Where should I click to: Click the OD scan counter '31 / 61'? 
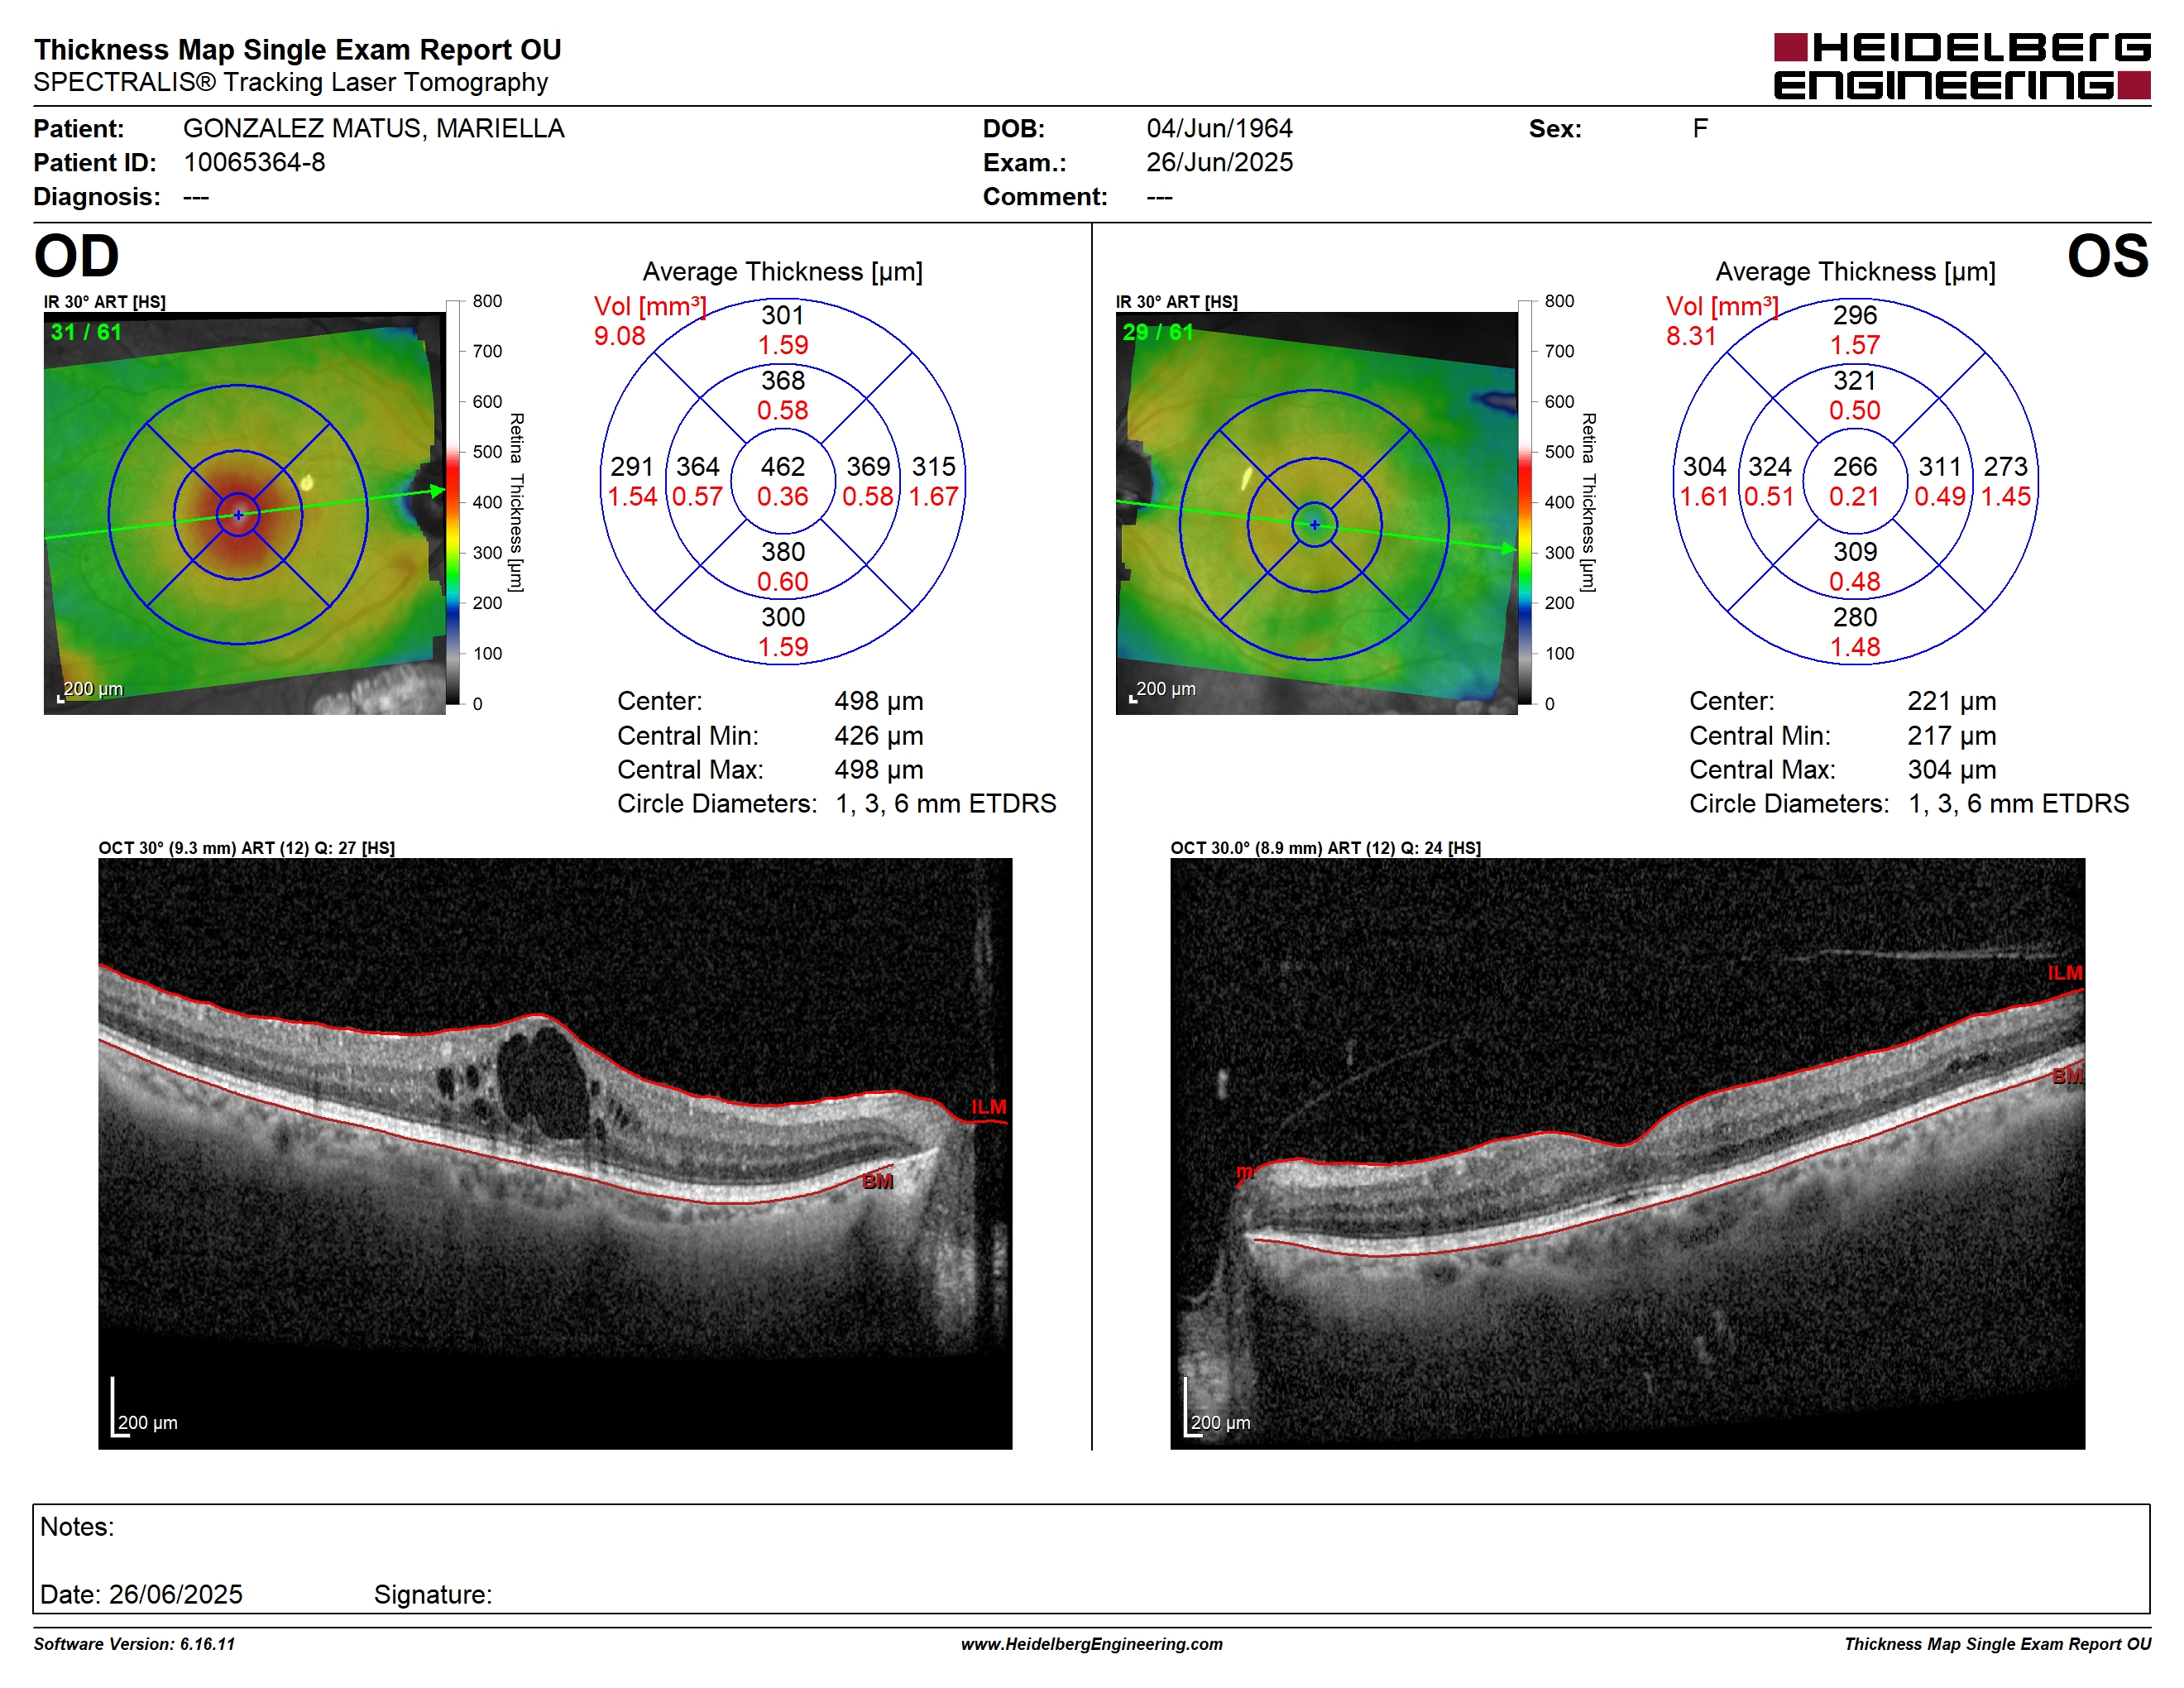coord(86,332)
